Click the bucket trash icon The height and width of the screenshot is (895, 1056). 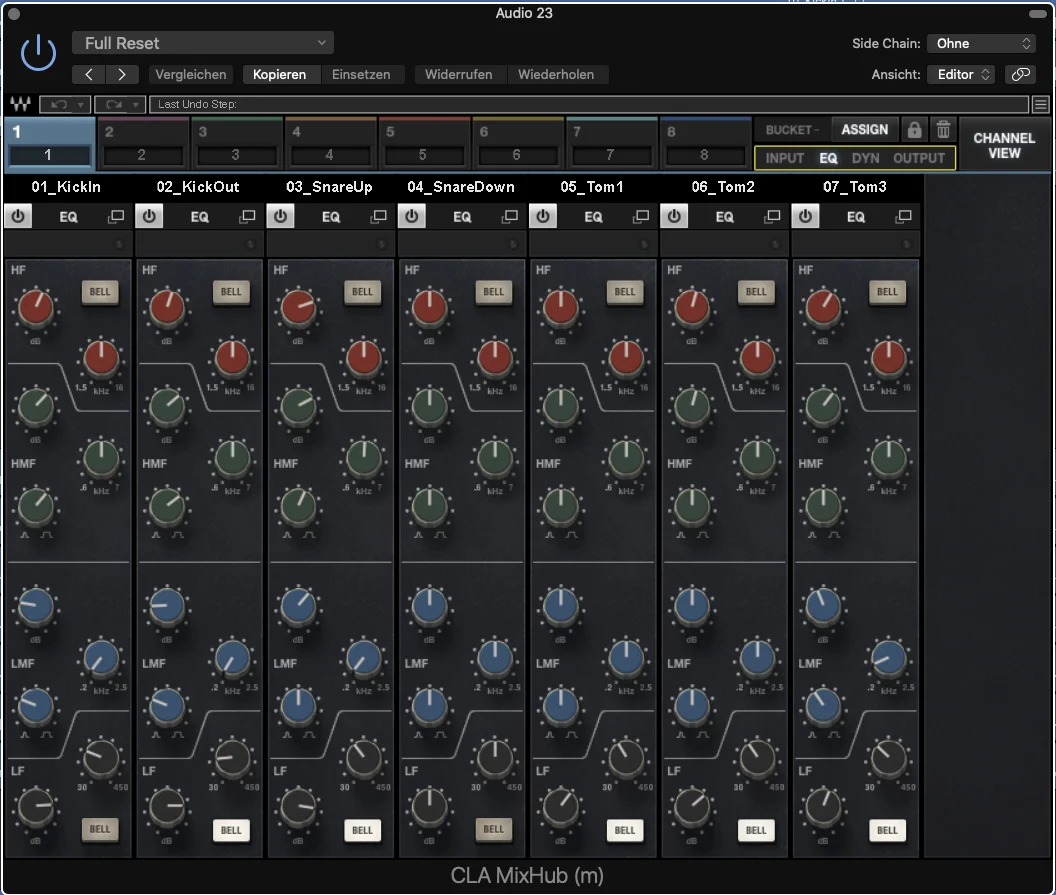click(943, 129)
